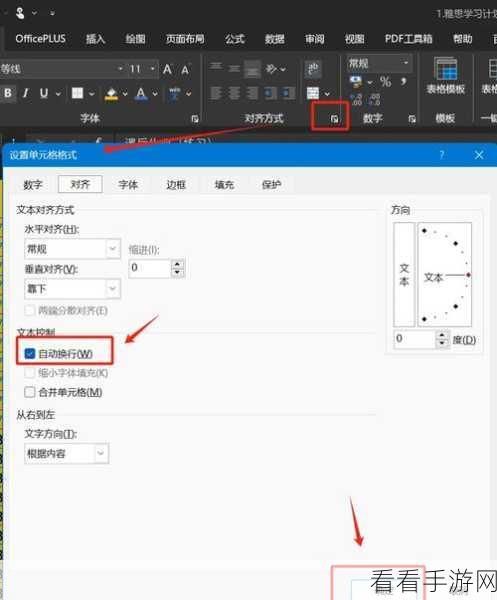Viewport: 497px width, 600px height.
Task: Switch to the 数字 tab in dialog
Action: (x=33, y=185)
